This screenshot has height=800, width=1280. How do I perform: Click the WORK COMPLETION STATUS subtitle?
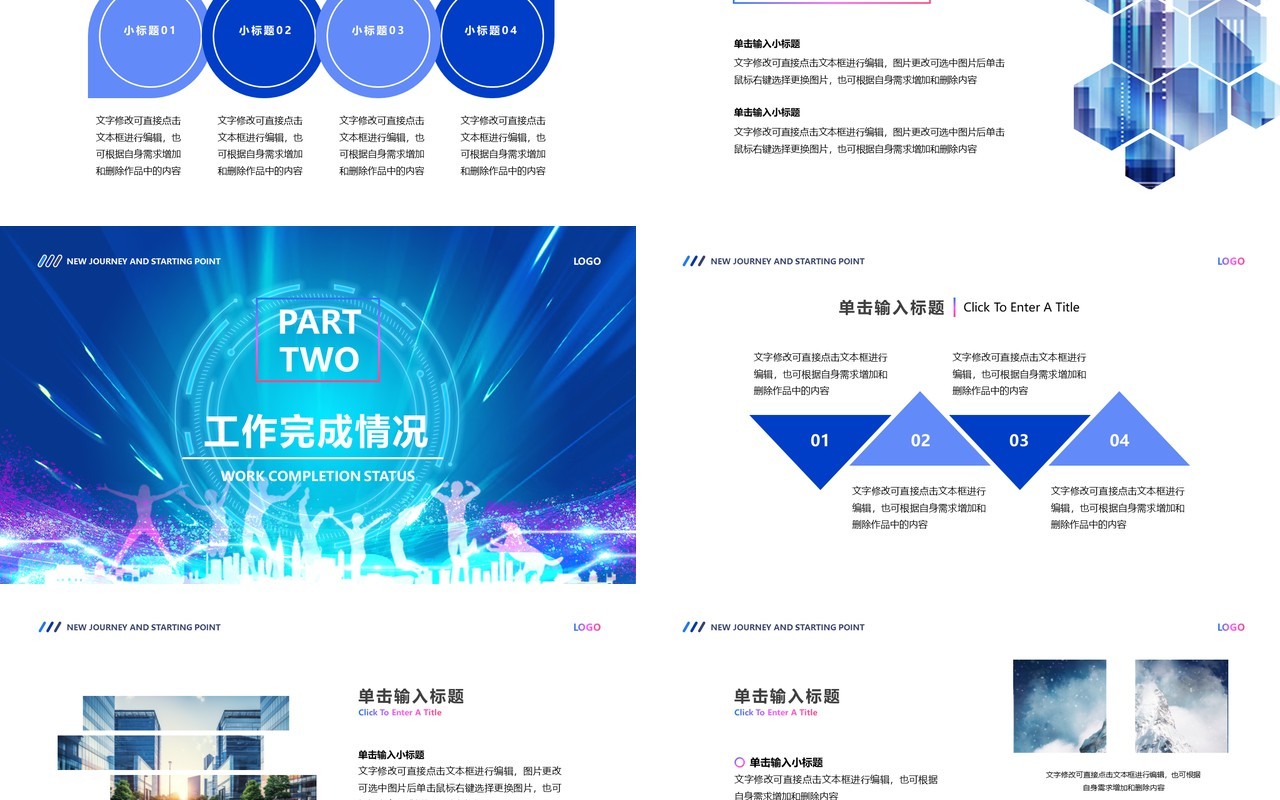[x=318, y=476]
